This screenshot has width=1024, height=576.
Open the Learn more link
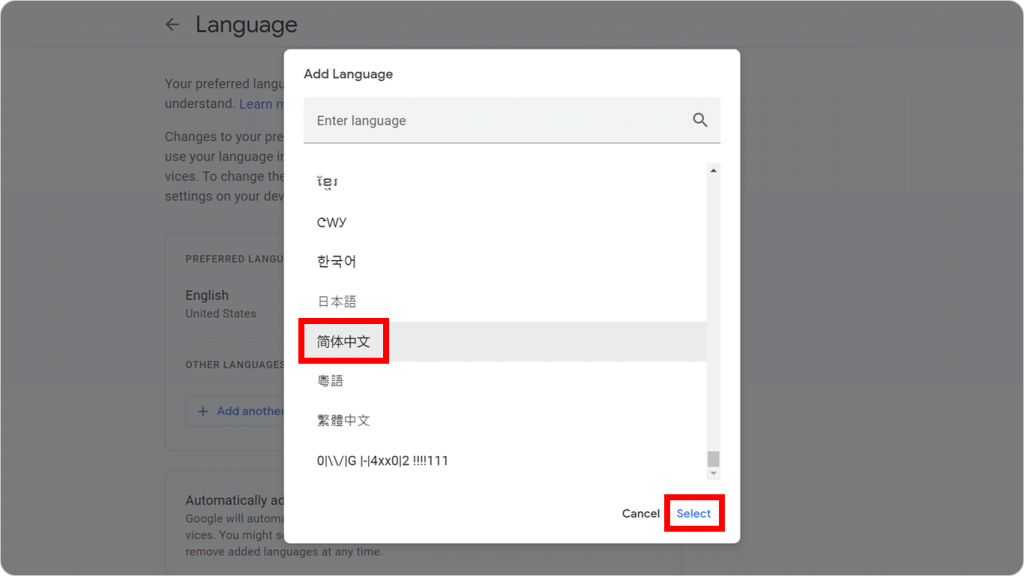pyautogui.click(x=262, y=103)
